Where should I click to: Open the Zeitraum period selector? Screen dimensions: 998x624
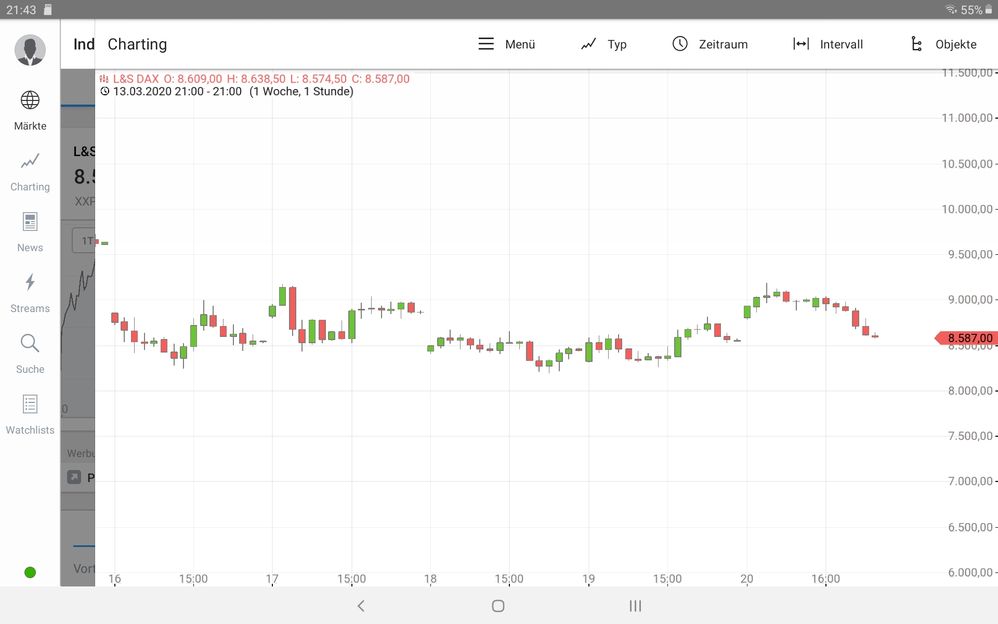pos(681,44)
